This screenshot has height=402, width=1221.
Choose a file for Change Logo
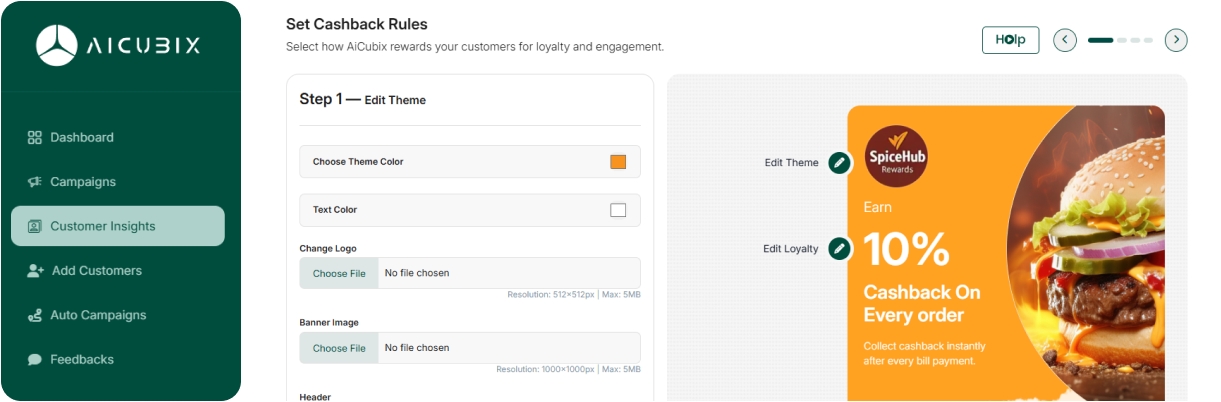(339, 273)
